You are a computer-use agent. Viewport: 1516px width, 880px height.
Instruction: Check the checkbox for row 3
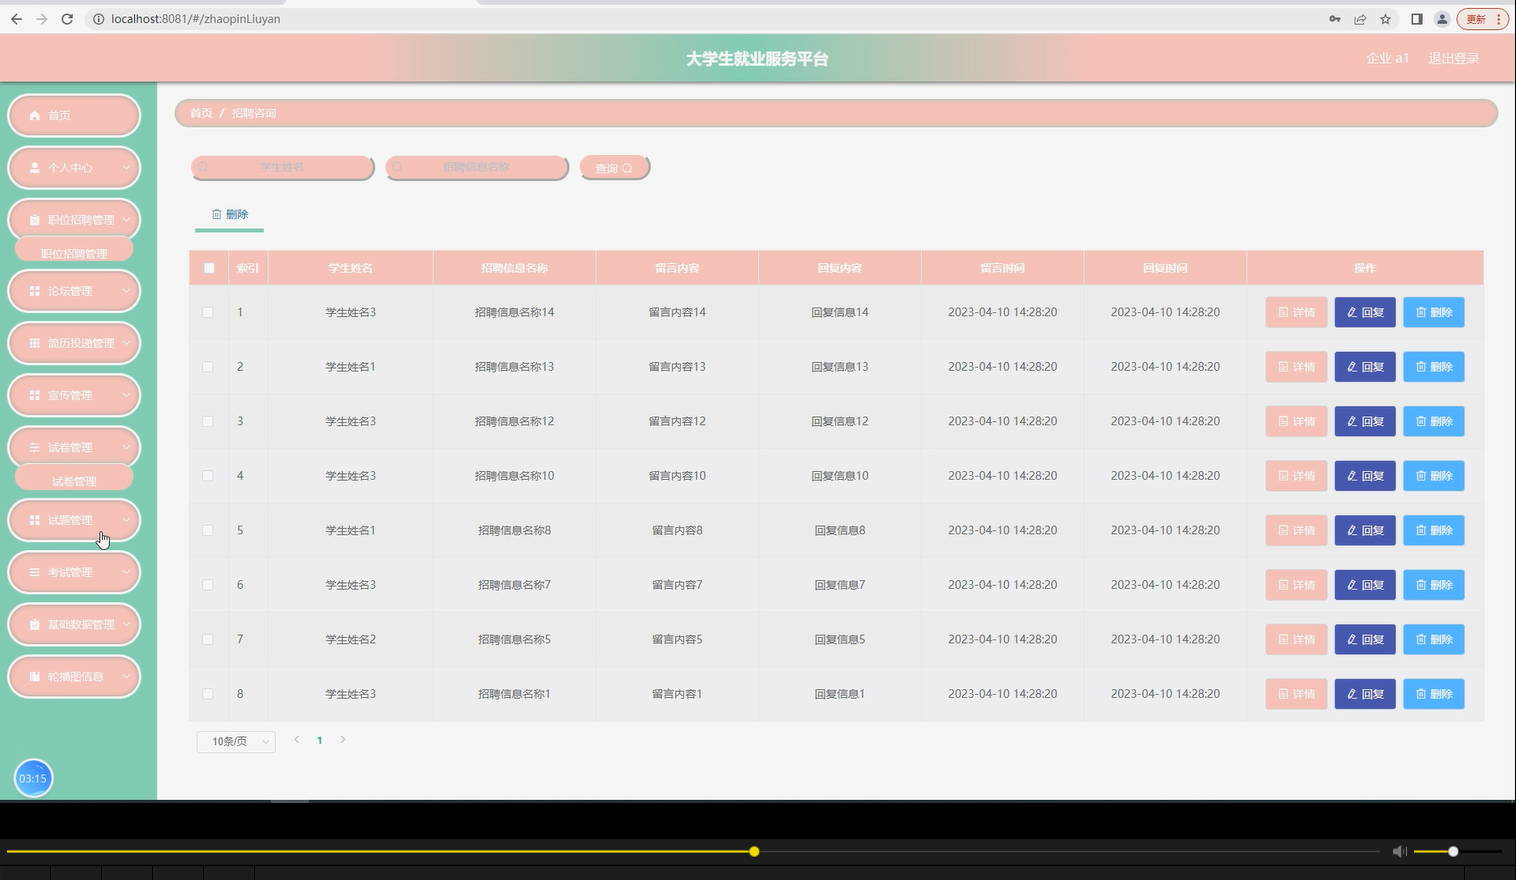point(208,421)
